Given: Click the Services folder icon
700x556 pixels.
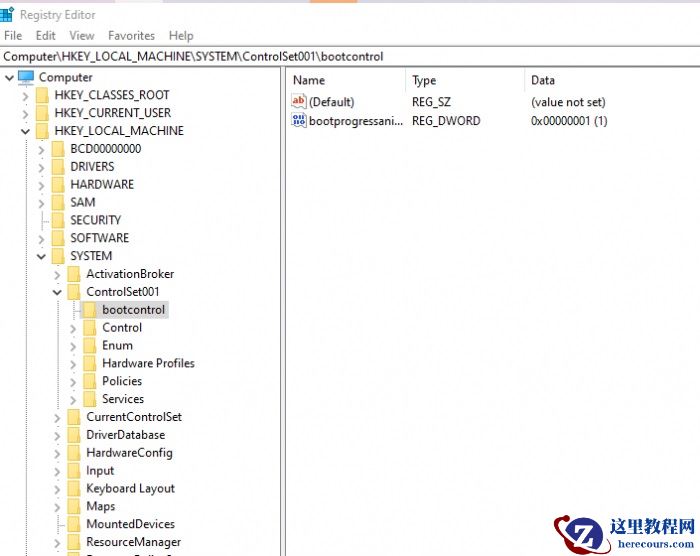Looking at the screenshot, I should pyautogui.click(x=90, y=399).
